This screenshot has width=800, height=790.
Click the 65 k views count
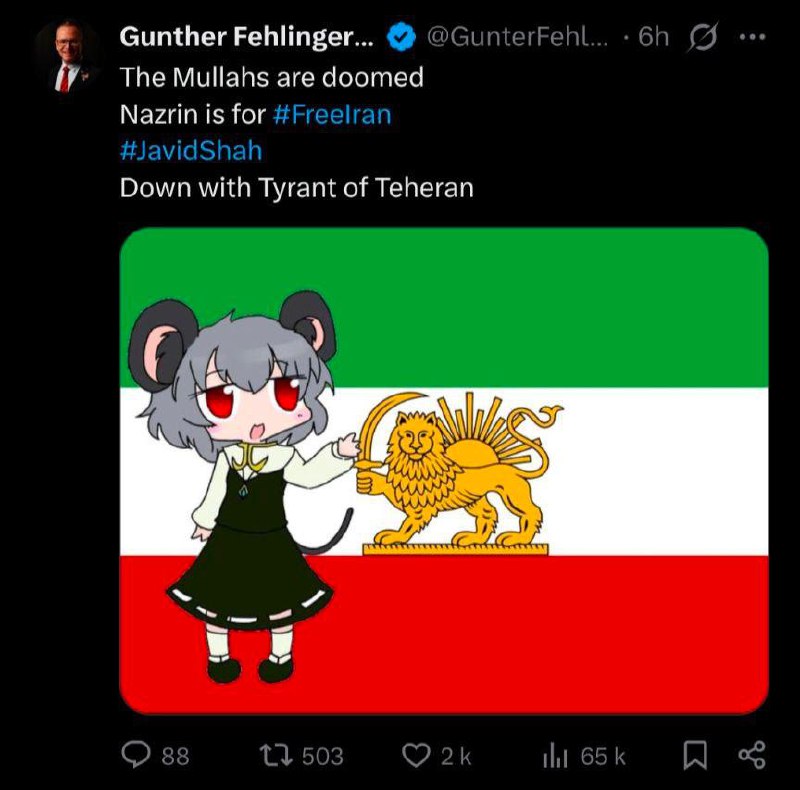(603, 756)
